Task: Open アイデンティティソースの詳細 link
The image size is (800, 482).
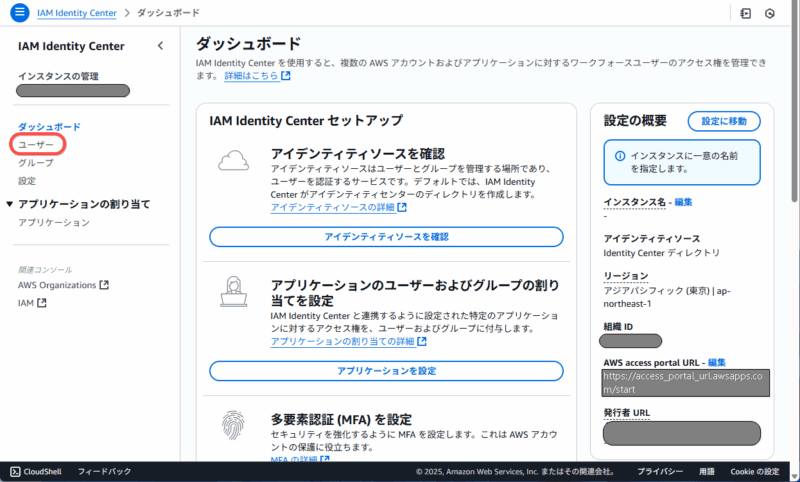Action: [x=333, y=207]
